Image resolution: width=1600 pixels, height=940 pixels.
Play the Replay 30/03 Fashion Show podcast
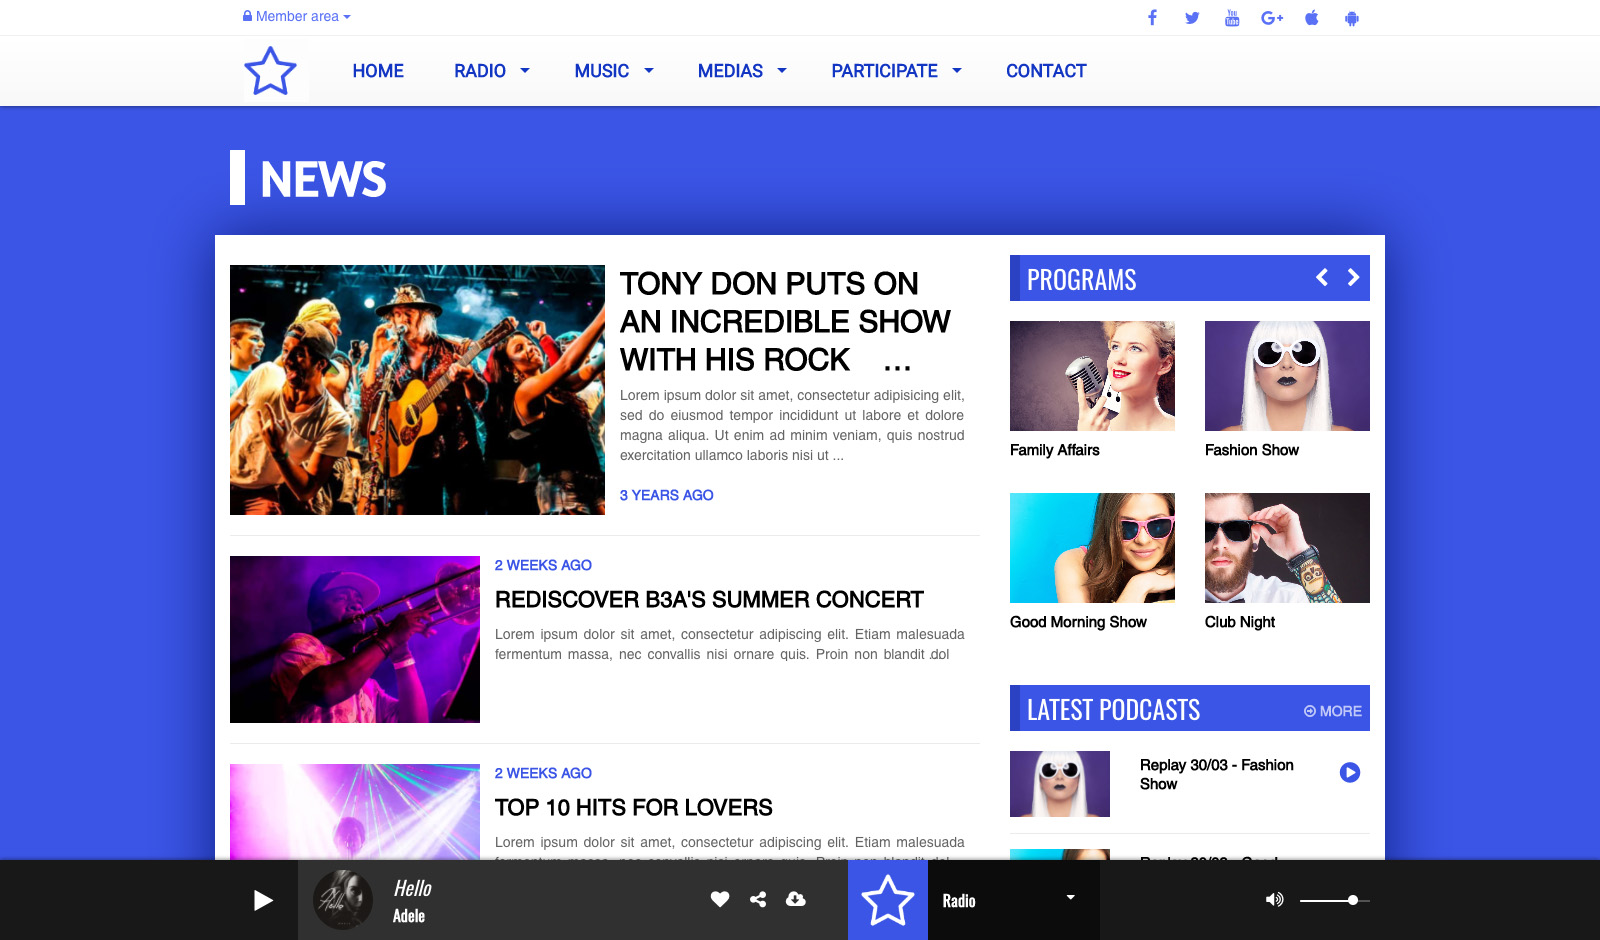(x=1350, y=772)
